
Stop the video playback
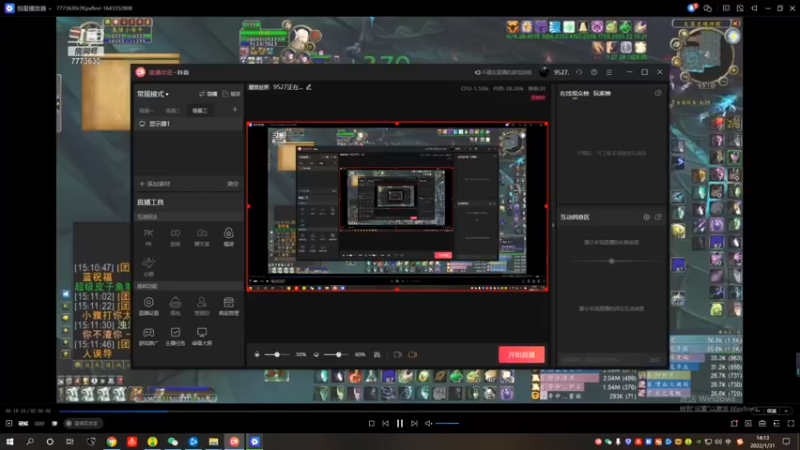click(x=371, y=423)
